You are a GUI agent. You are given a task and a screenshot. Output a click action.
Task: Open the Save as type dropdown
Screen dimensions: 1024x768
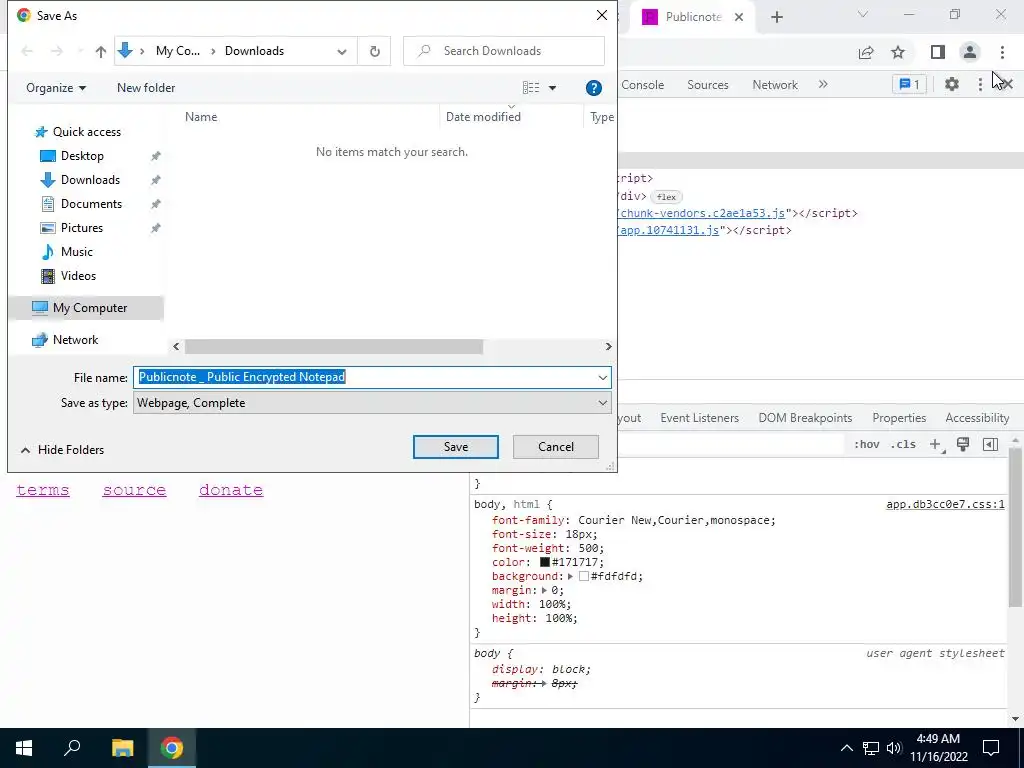372,403
